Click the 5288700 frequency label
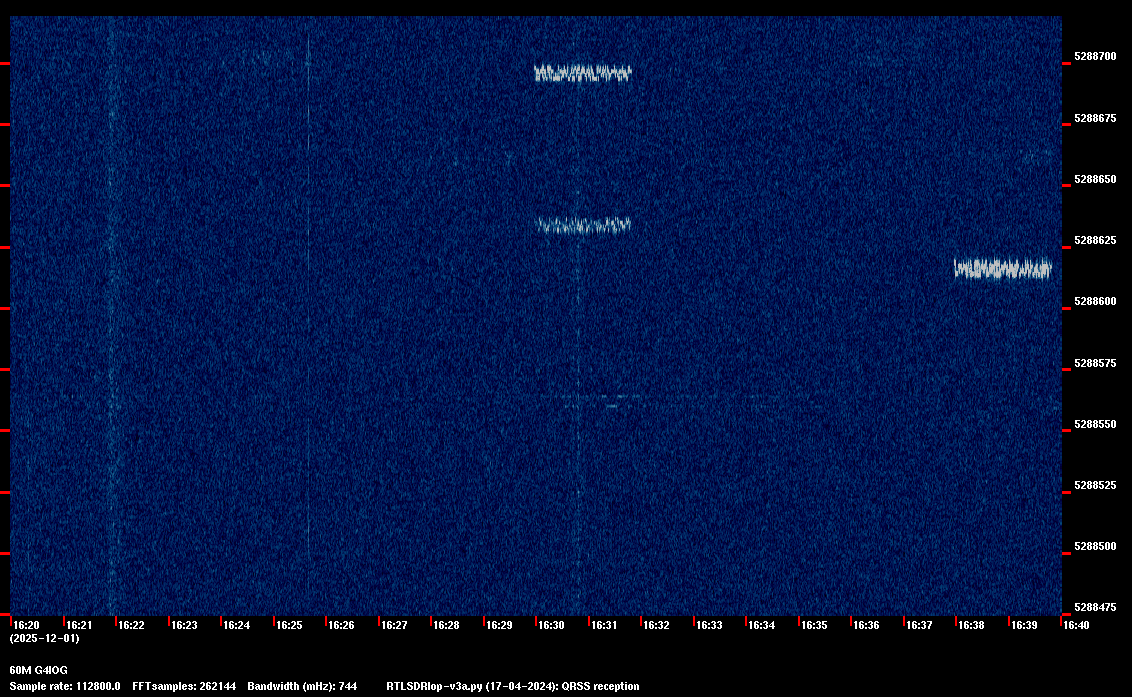Viewport: 1132px width, 697px height. click(x=1095, y=56)
